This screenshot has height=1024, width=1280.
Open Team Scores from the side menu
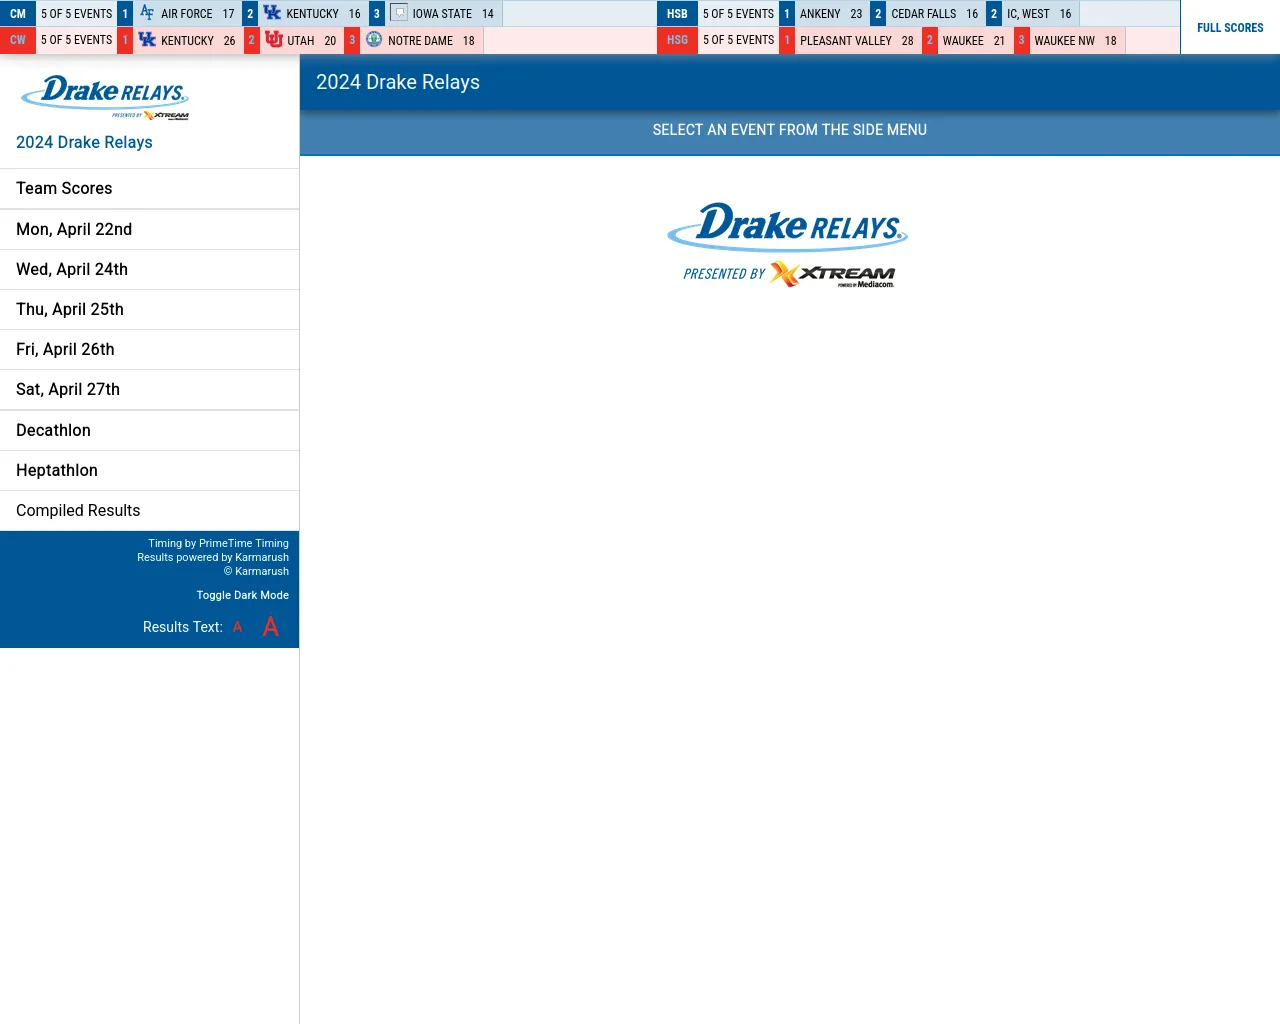coord(150,189)
